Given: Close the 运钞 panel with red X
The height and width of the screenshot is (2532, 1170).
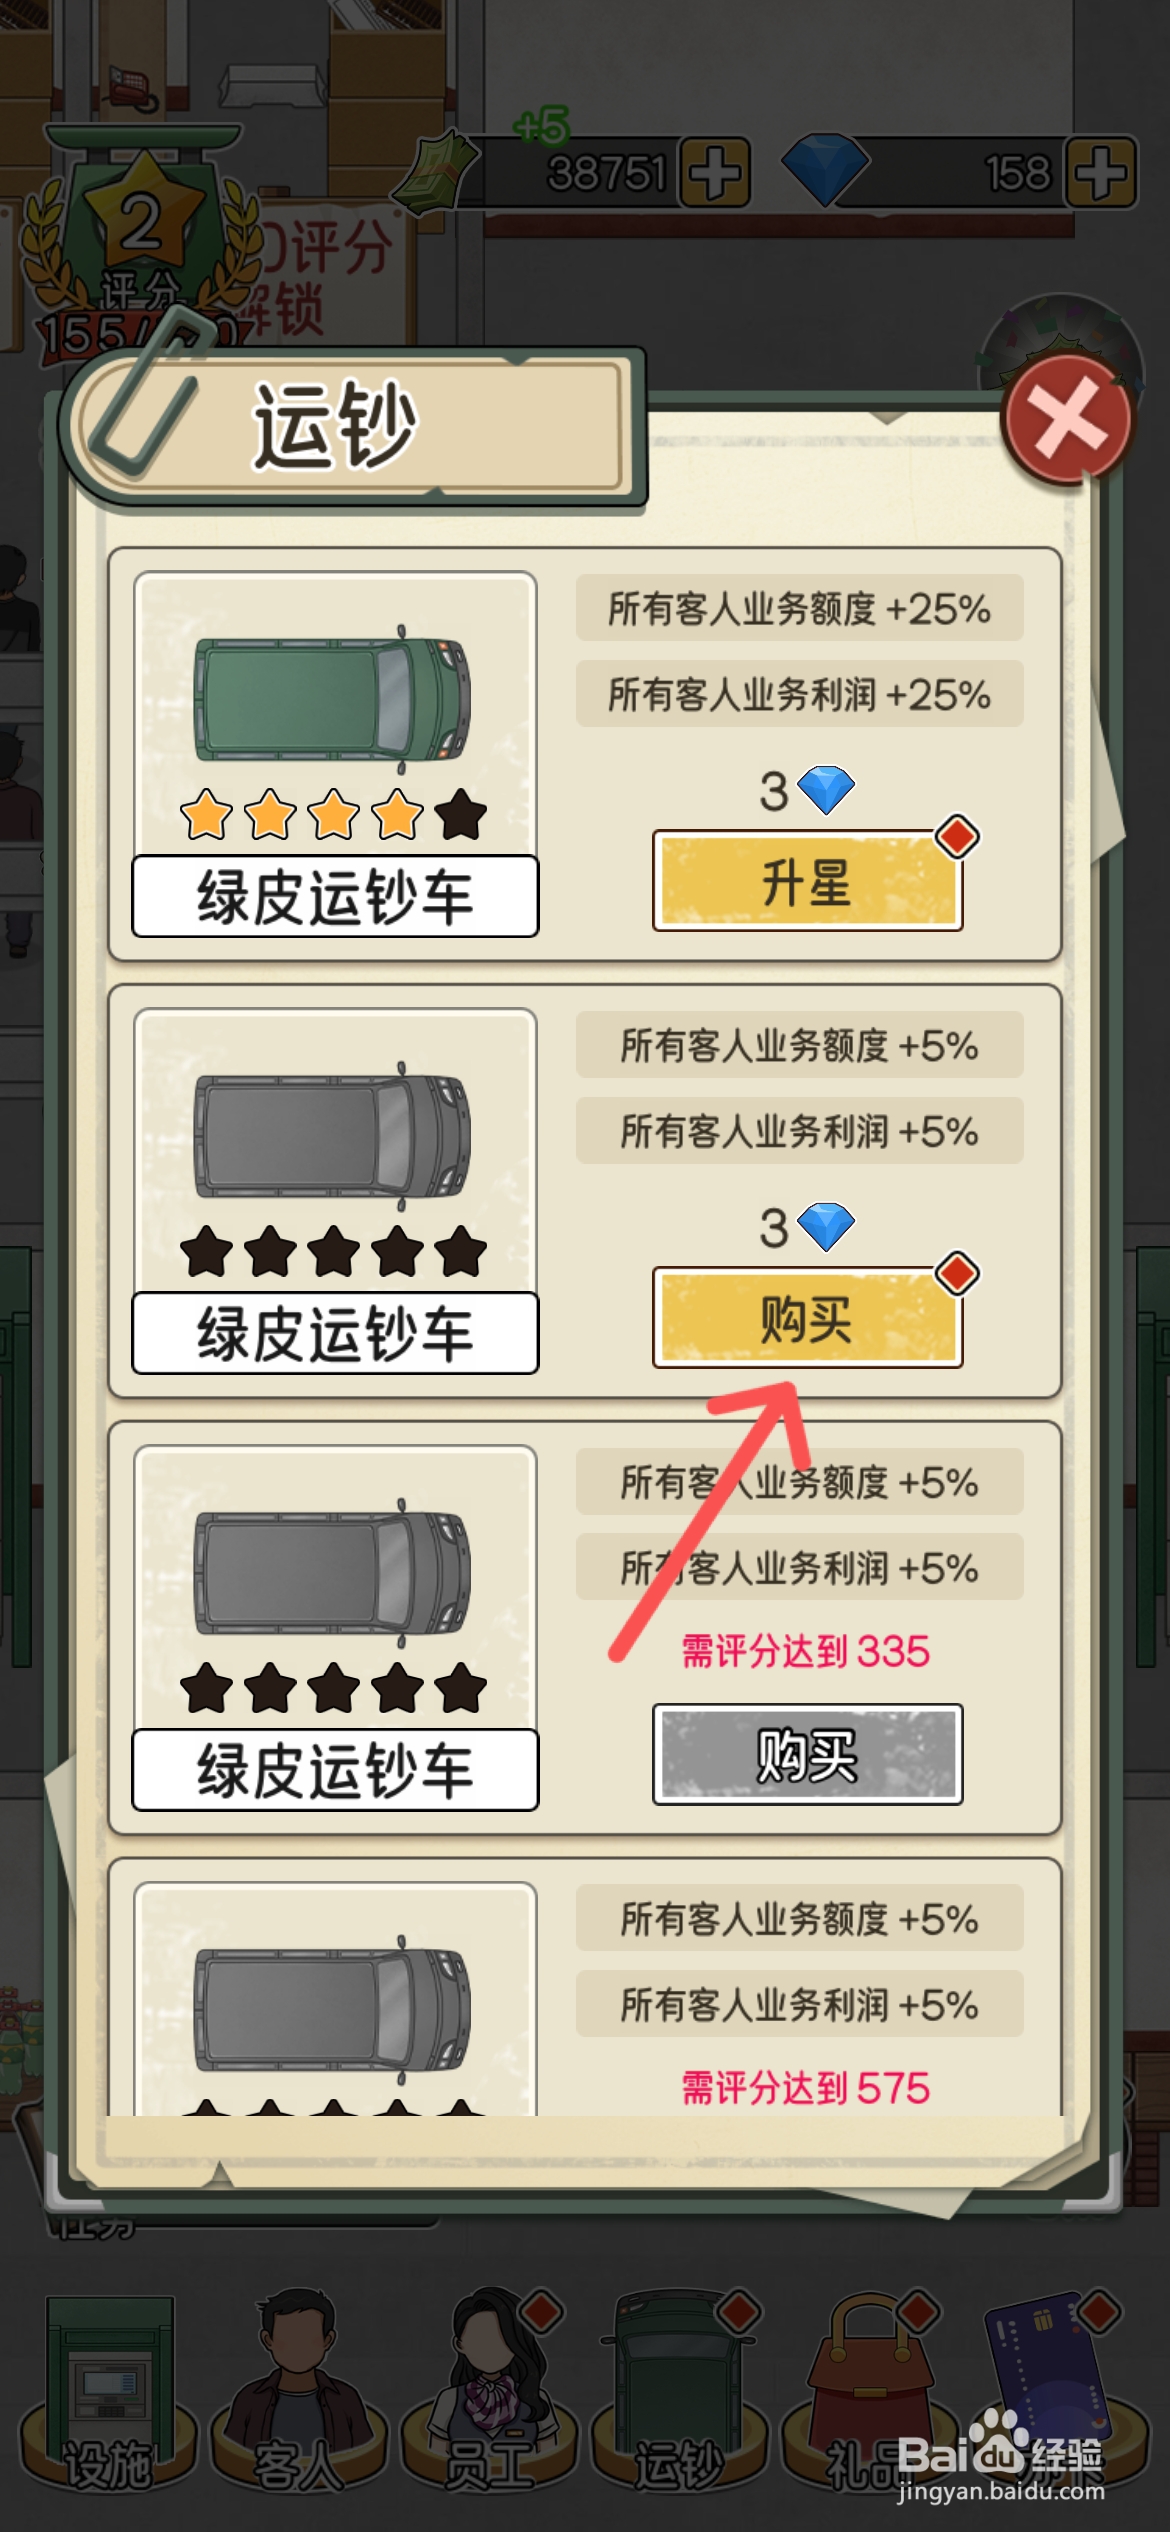Looking at the screenshot, I should coord(1067,419).
